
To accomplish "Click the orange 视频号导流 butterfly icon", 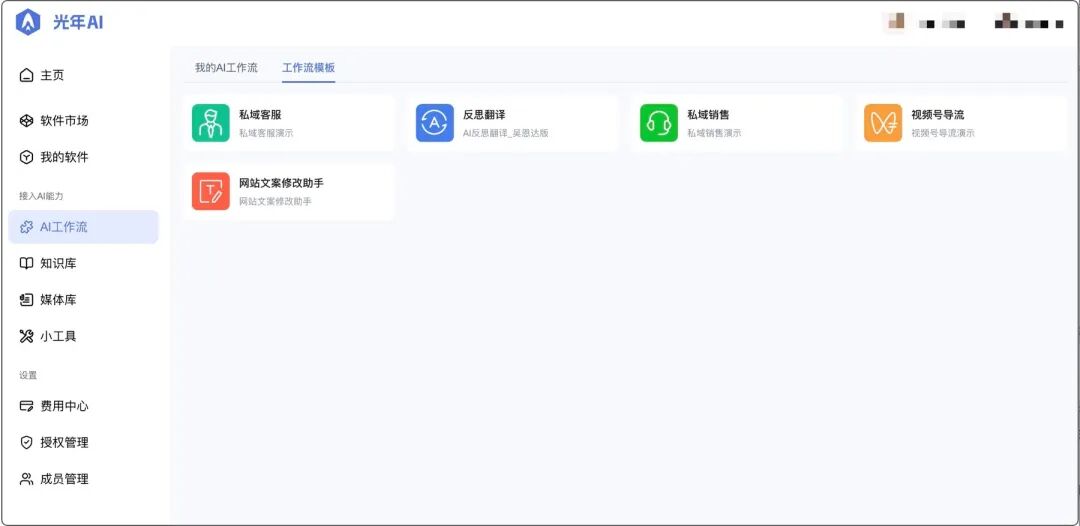I will click(x=883, y=123).
